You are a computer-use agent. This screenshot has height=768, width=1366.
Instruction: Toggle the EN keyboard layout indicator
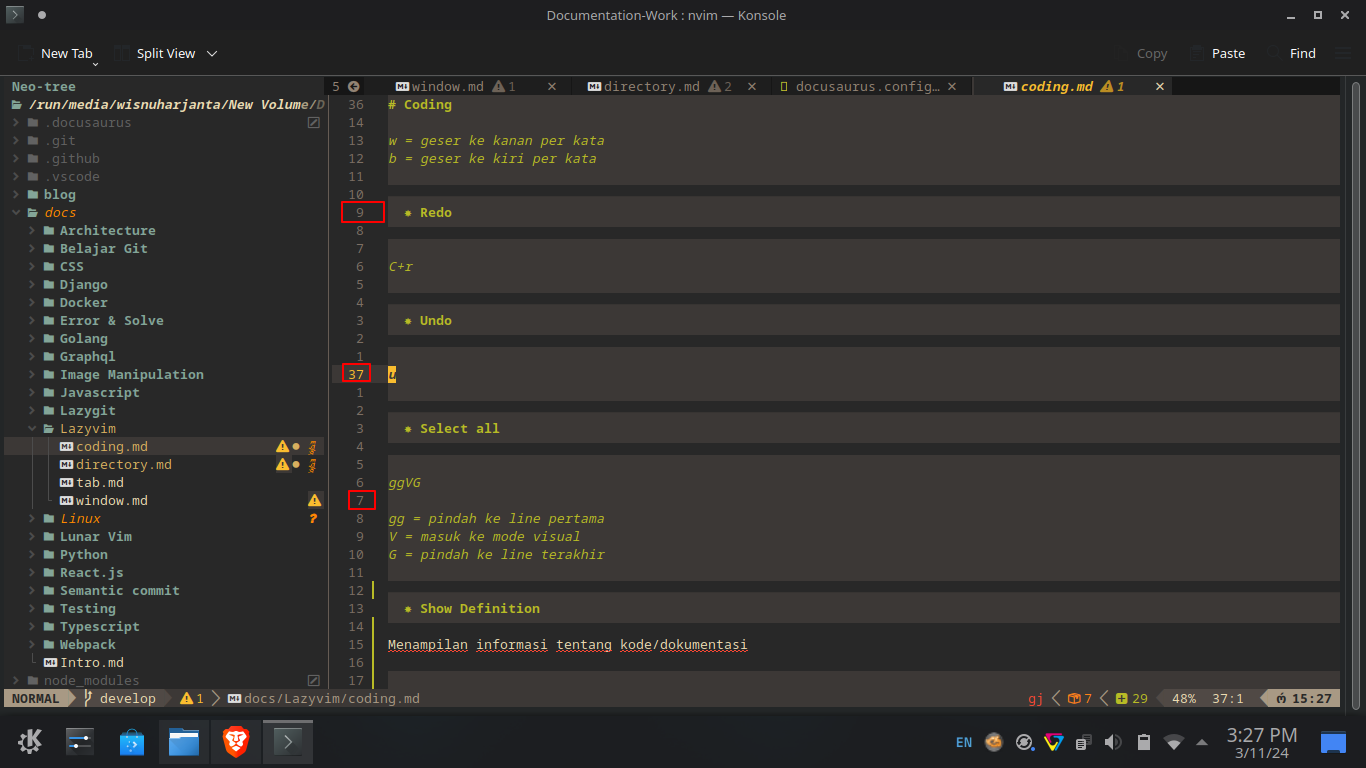[x=963, y=742]
